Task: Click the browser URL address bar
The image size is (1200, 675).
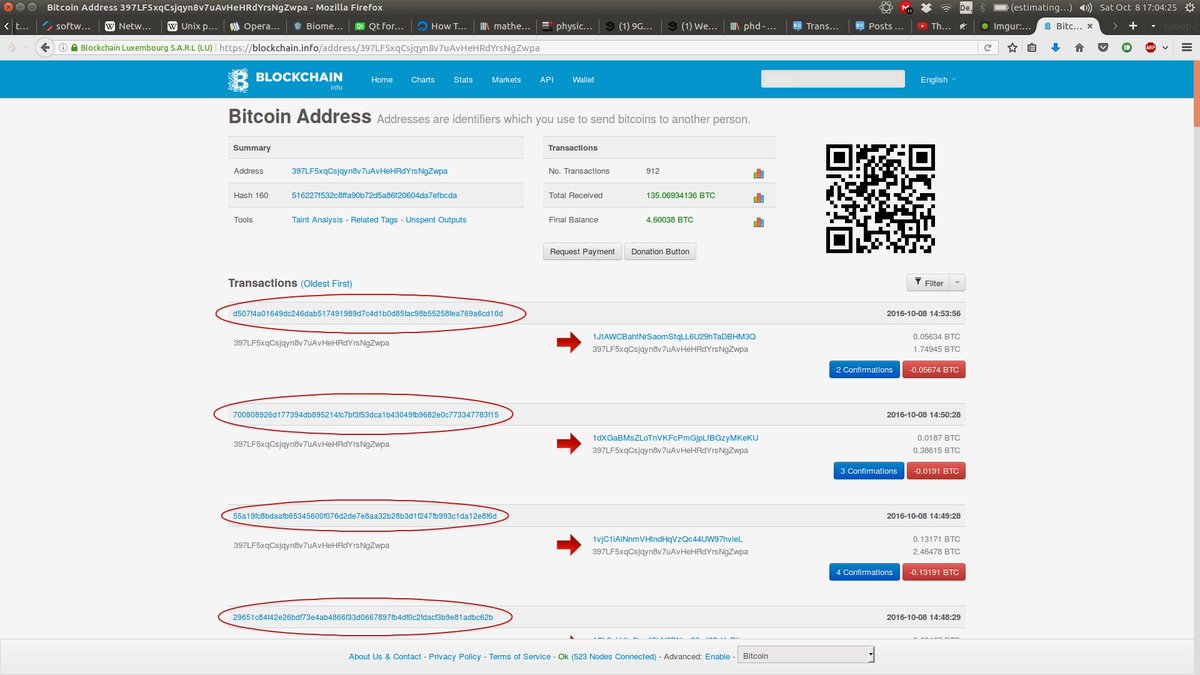Action: coord(595,47)
